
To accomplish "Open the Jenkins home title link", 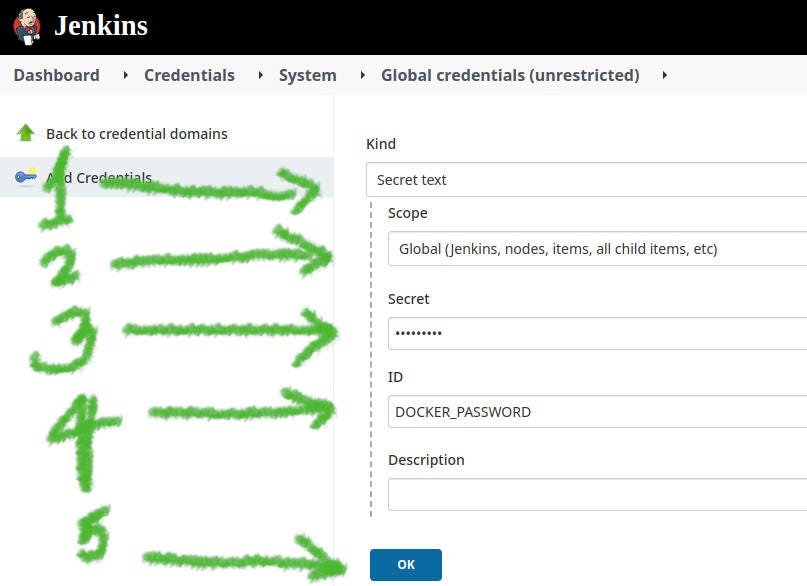I will [101, 26].
